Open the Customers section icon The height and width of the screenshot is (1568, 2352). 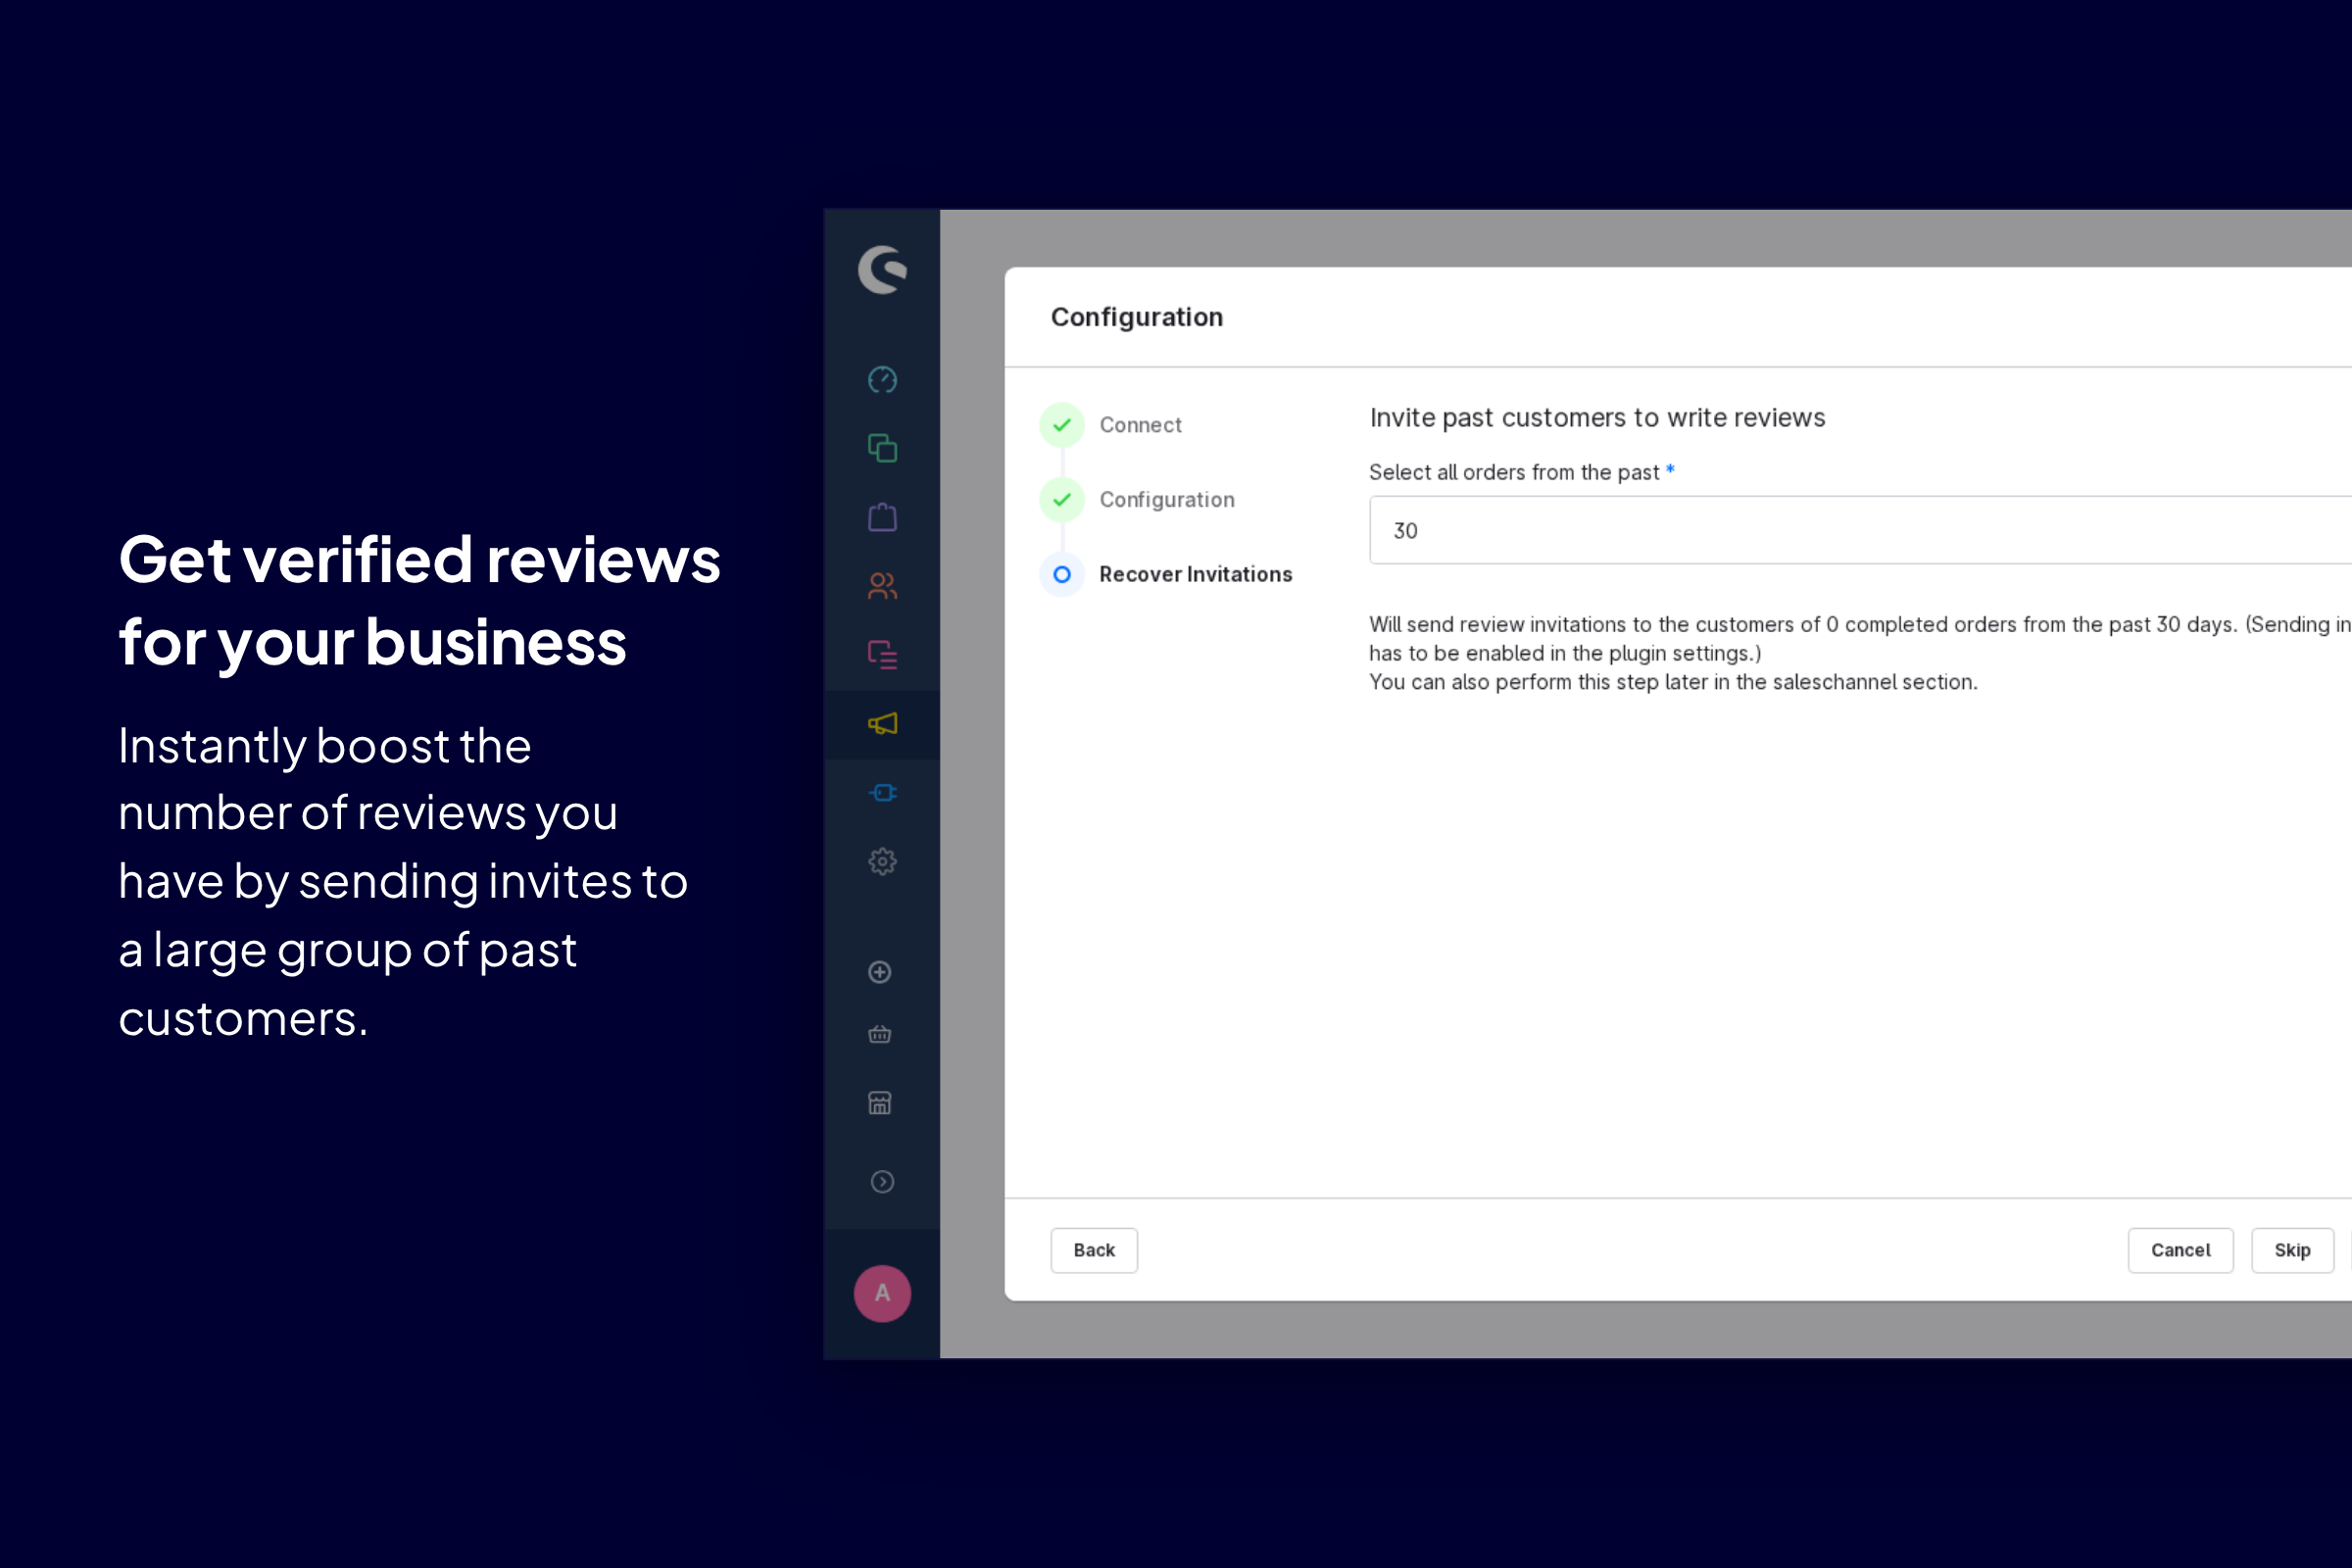click(x=881, y=587)
